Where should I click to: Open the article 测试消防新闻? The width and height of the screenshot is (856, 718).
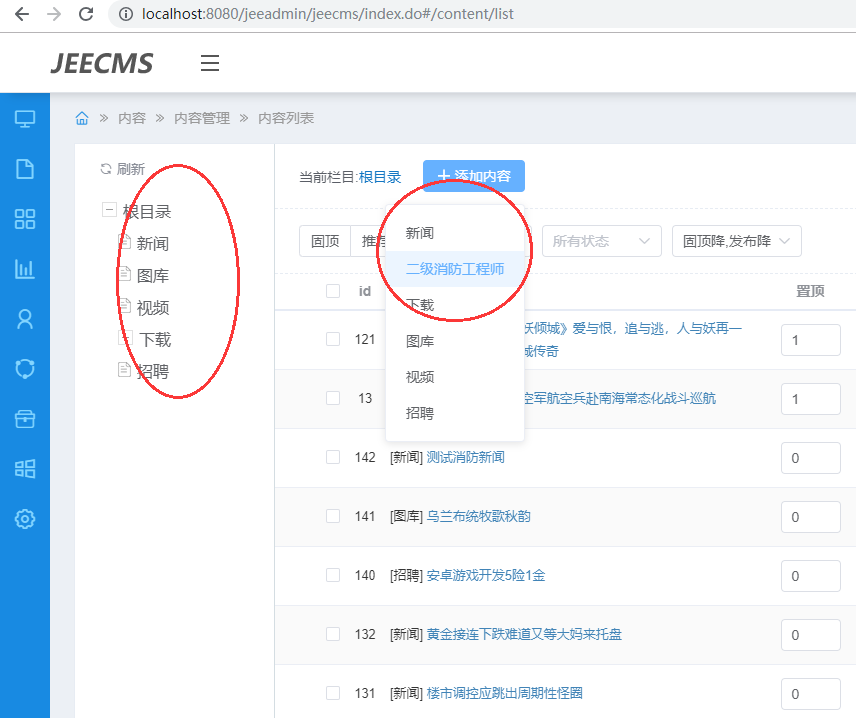pos(465,457)
